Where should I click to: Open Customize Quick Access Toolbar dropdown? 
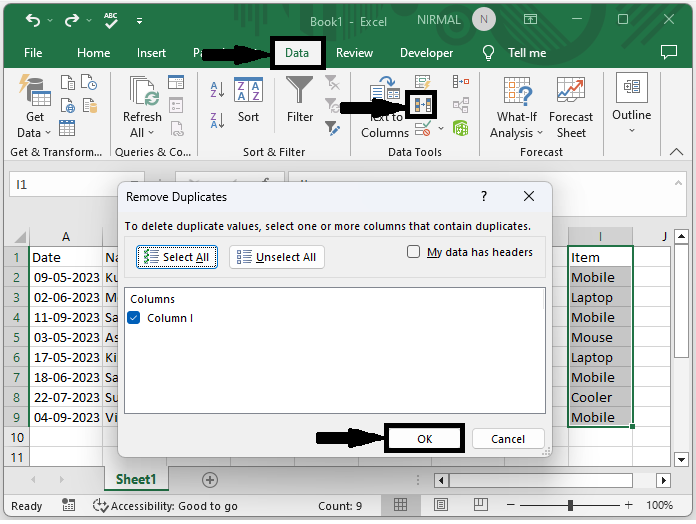[x=139, y=20]
